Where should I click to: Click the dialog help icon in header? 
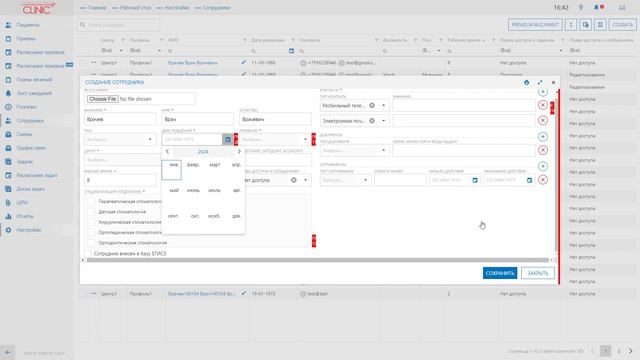pyautogui.click(x=527, y=82)
